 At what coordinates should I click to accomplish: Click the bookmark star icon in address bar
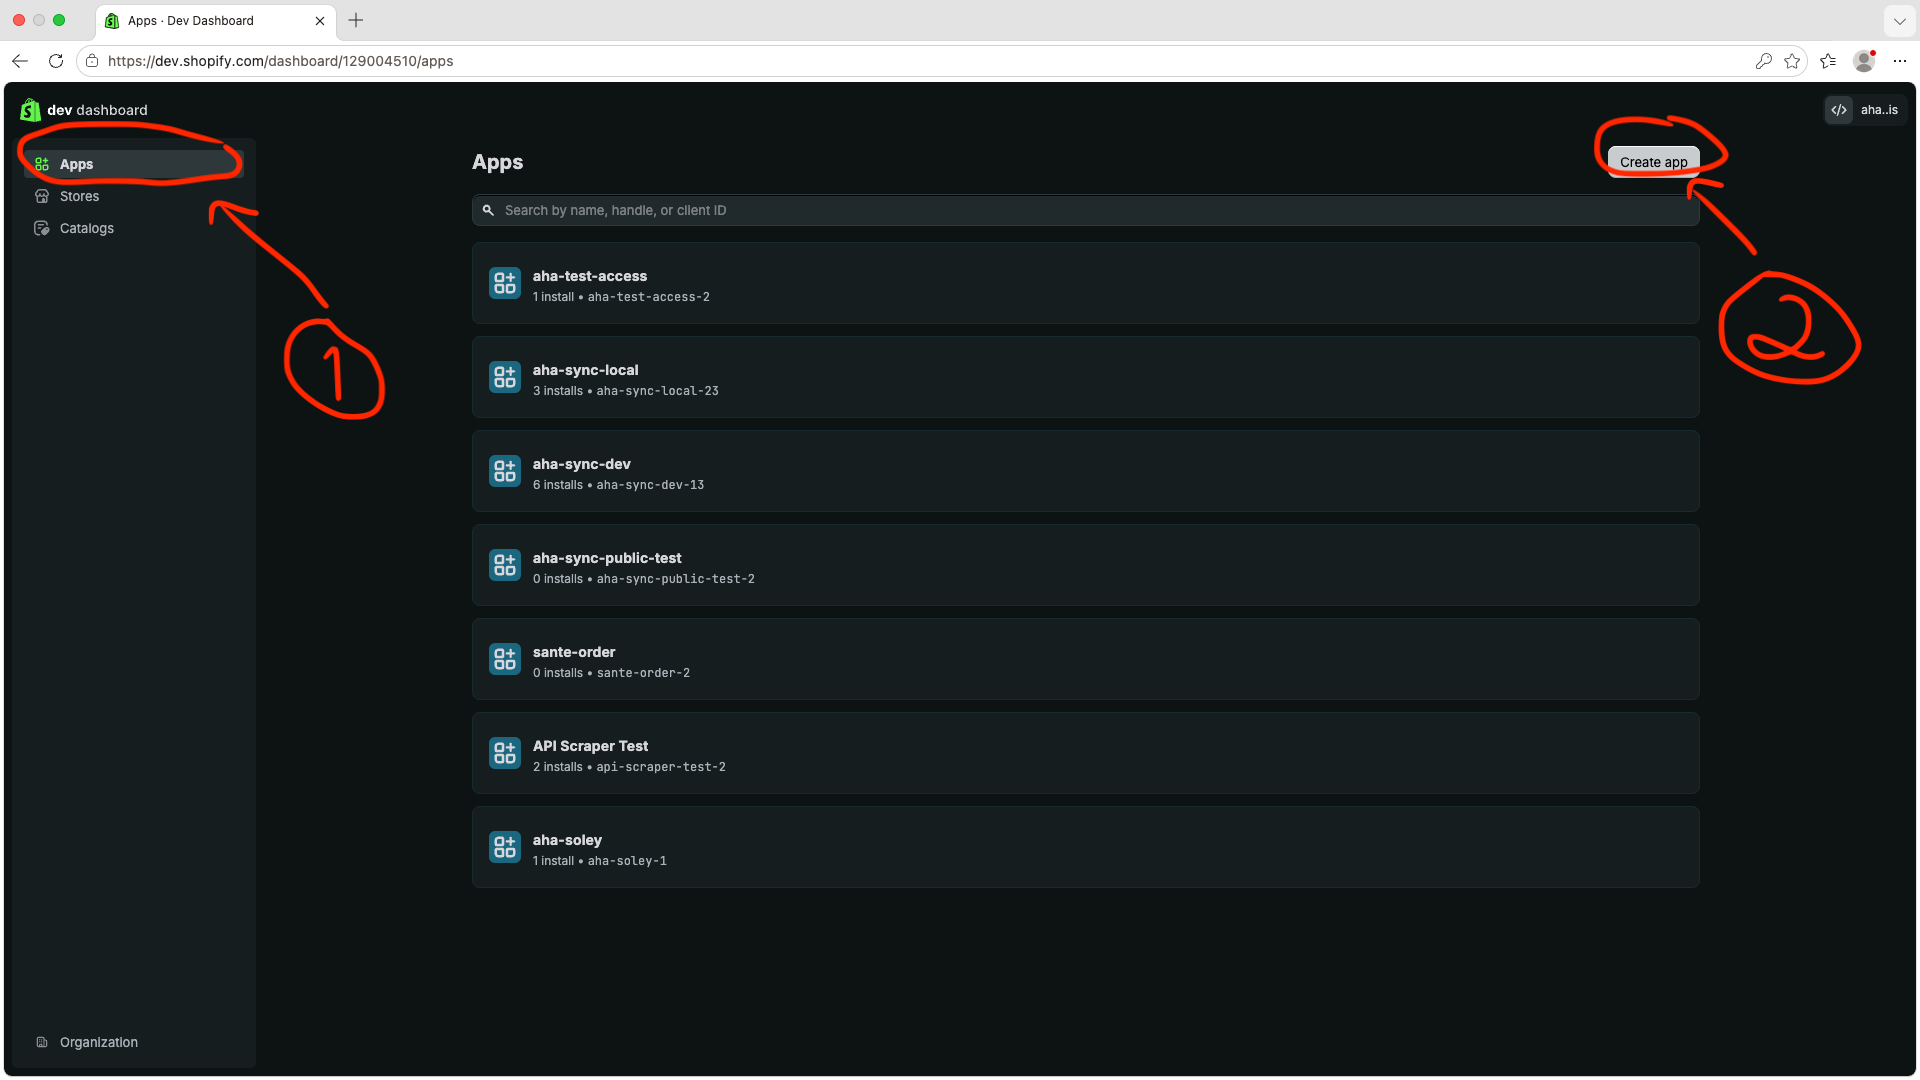pyautogui.click(x=1792, y=61)
